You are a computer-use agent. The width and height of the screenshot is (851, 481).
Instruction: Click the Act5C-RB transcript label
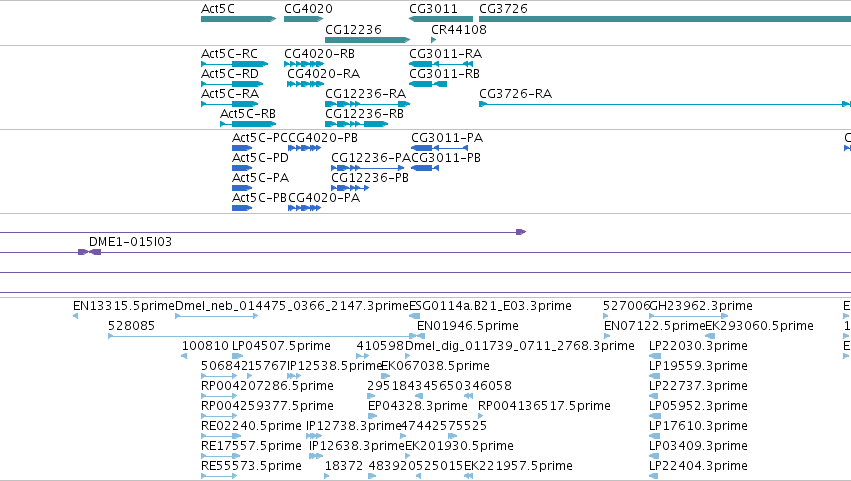click(247, 114)
